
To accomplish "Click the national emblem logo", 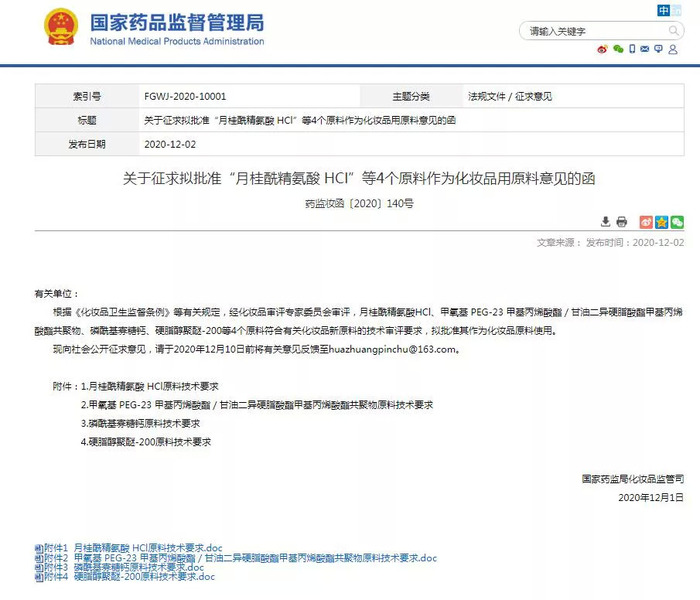I will point(61,26).
